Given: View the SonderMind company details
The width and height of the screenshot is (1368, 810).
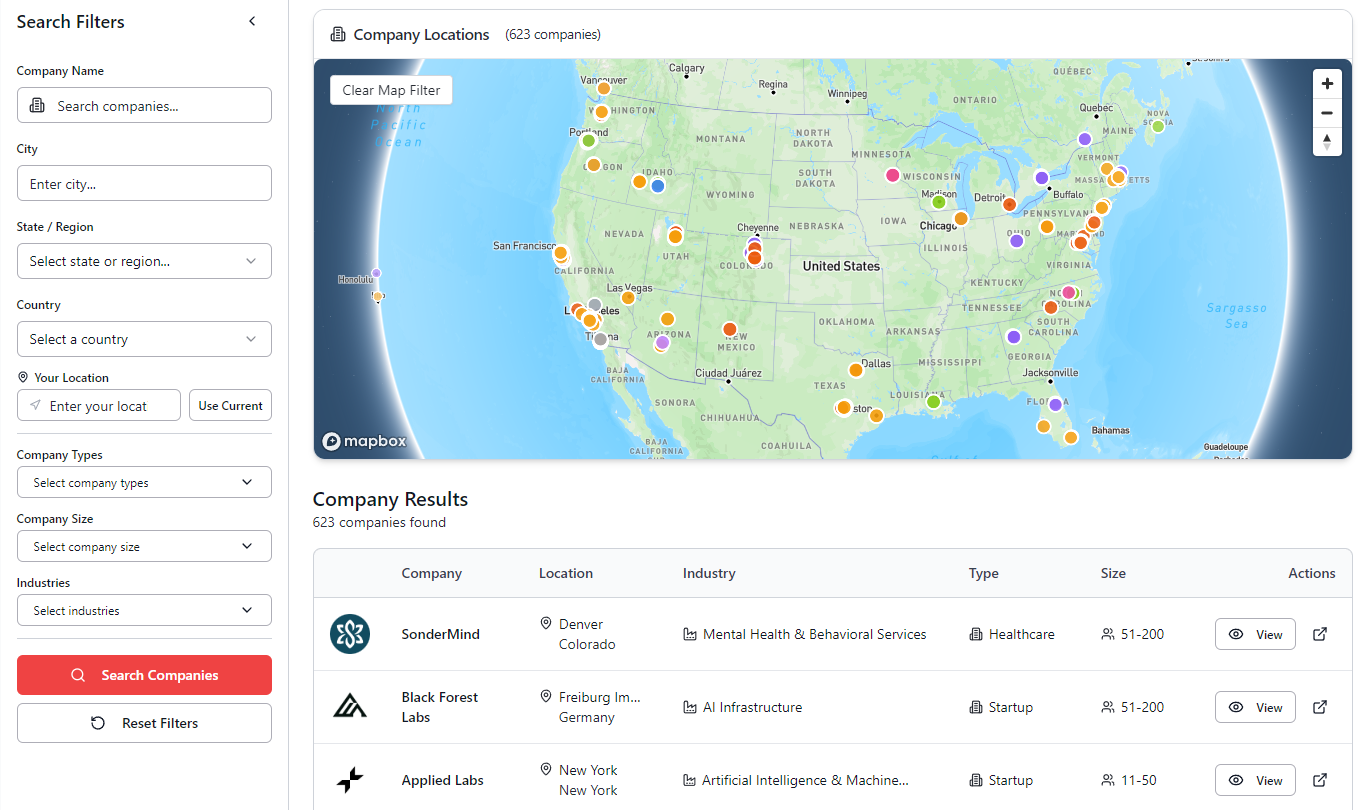Looking at the screenshot, I should point(1255,634).
